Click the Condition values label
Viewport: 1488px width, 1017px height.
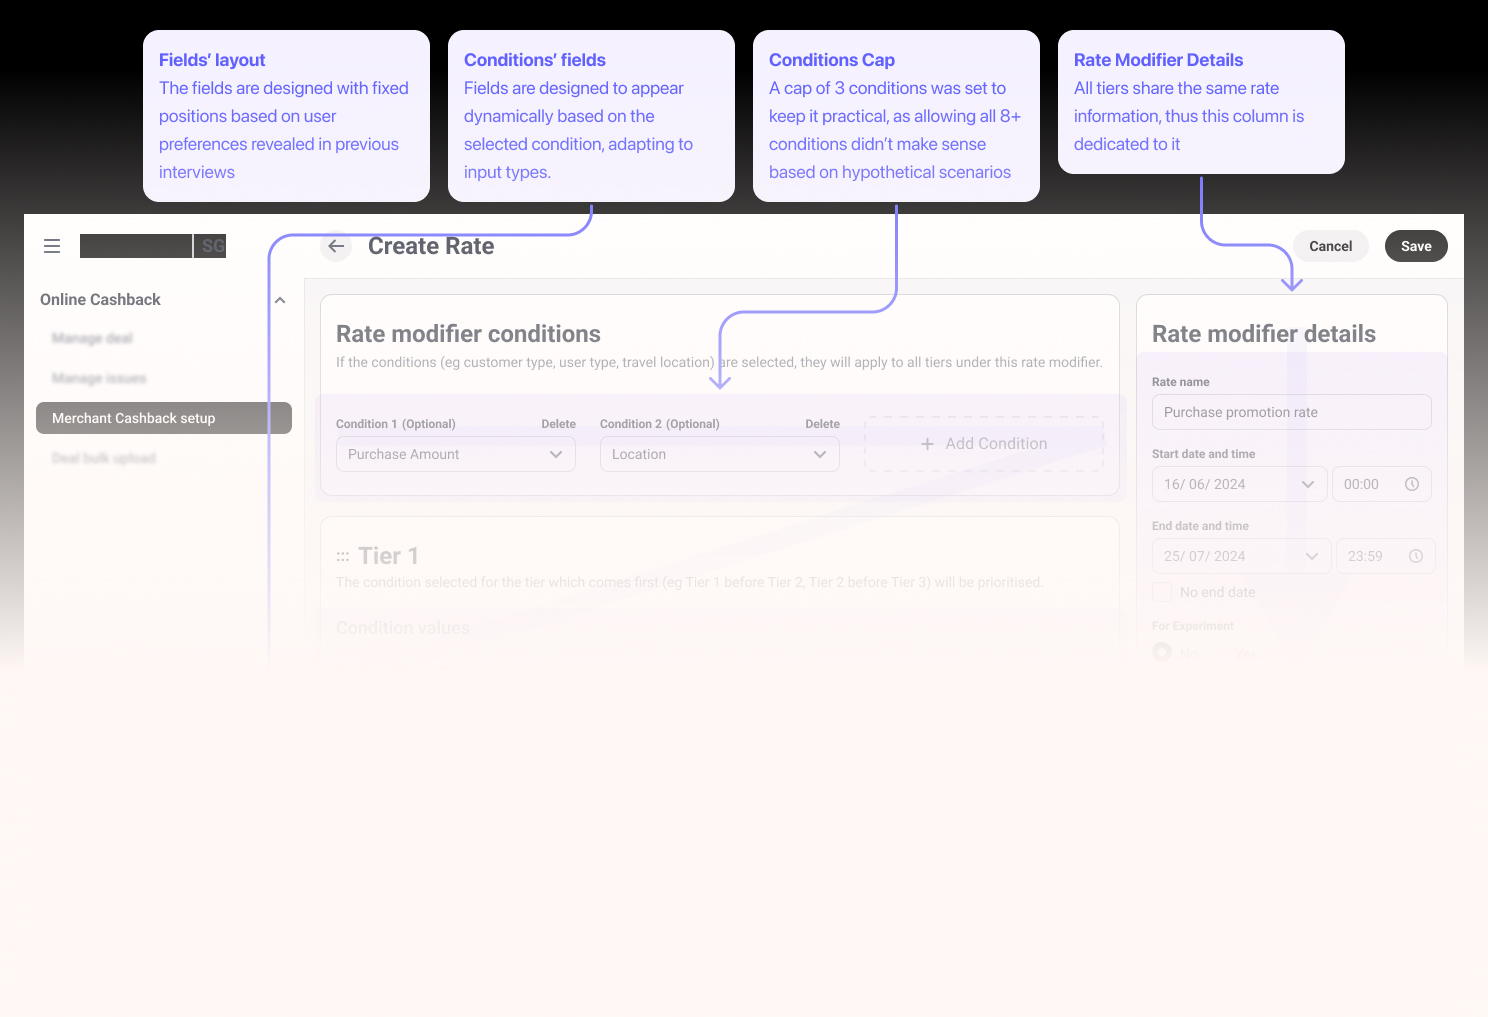tap(403, 628)
